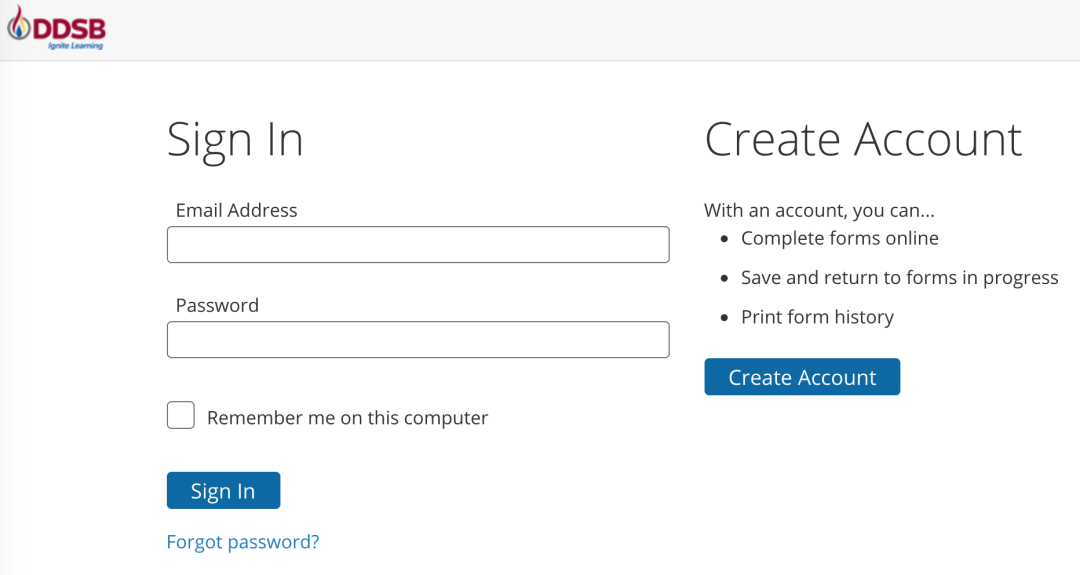Focus the Email Address input field

point(417,245)
